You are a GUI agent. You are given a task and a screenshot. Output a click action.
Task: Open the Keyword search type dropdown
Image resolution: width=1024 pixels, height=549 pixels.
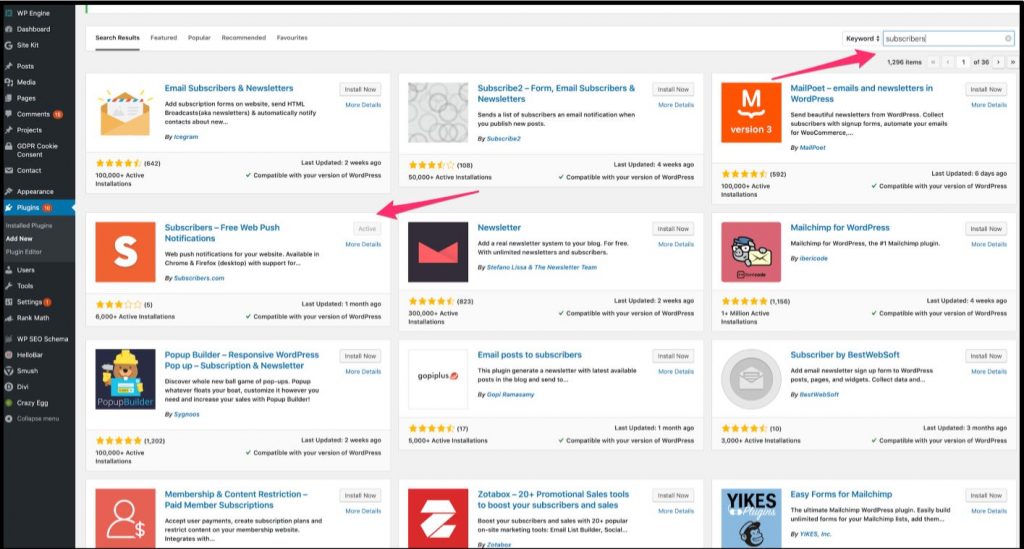862,39
